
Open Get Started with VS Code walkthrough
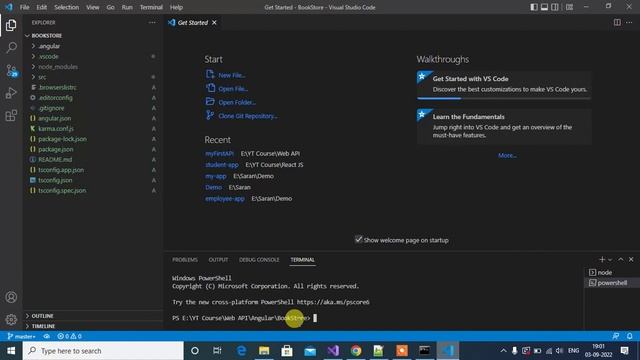(504, 85)
